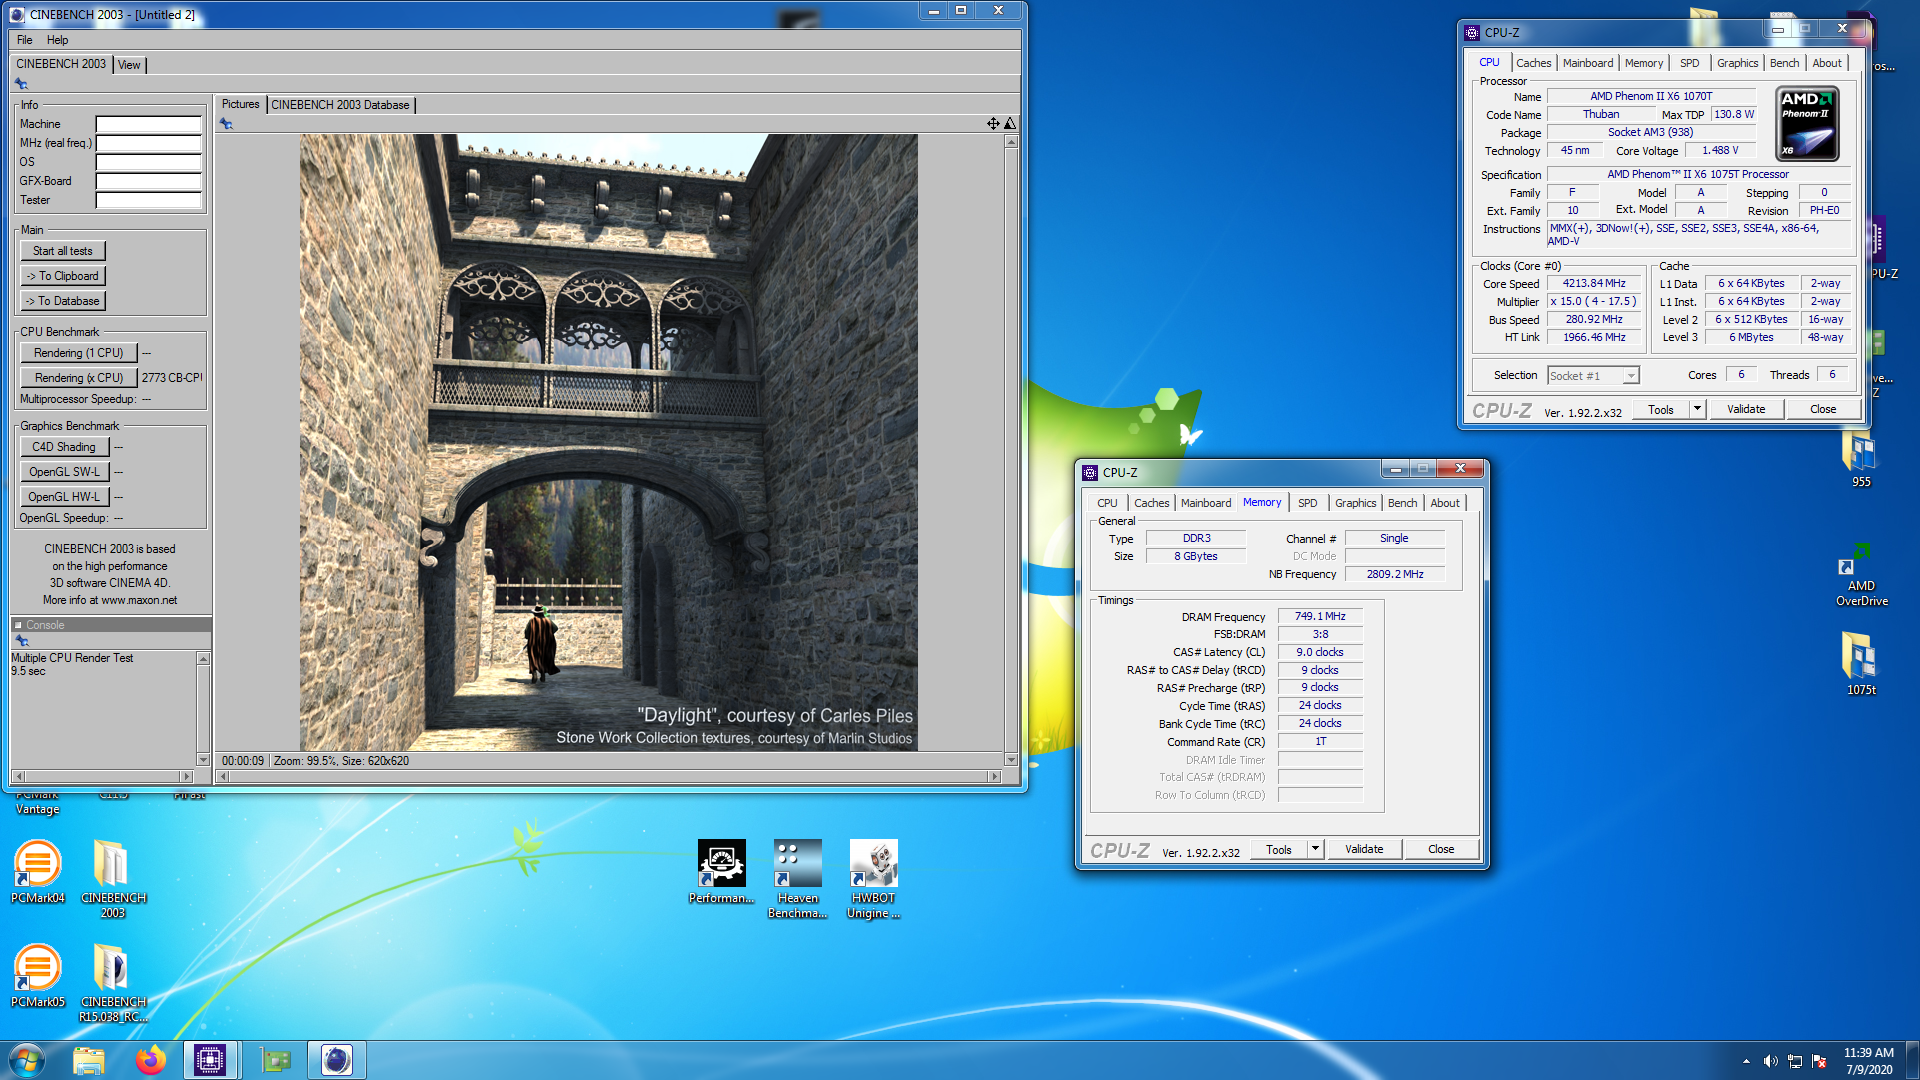Open the Action Center flag tray icon
The image size is (1920, 1080).
pos(1819,1061)
